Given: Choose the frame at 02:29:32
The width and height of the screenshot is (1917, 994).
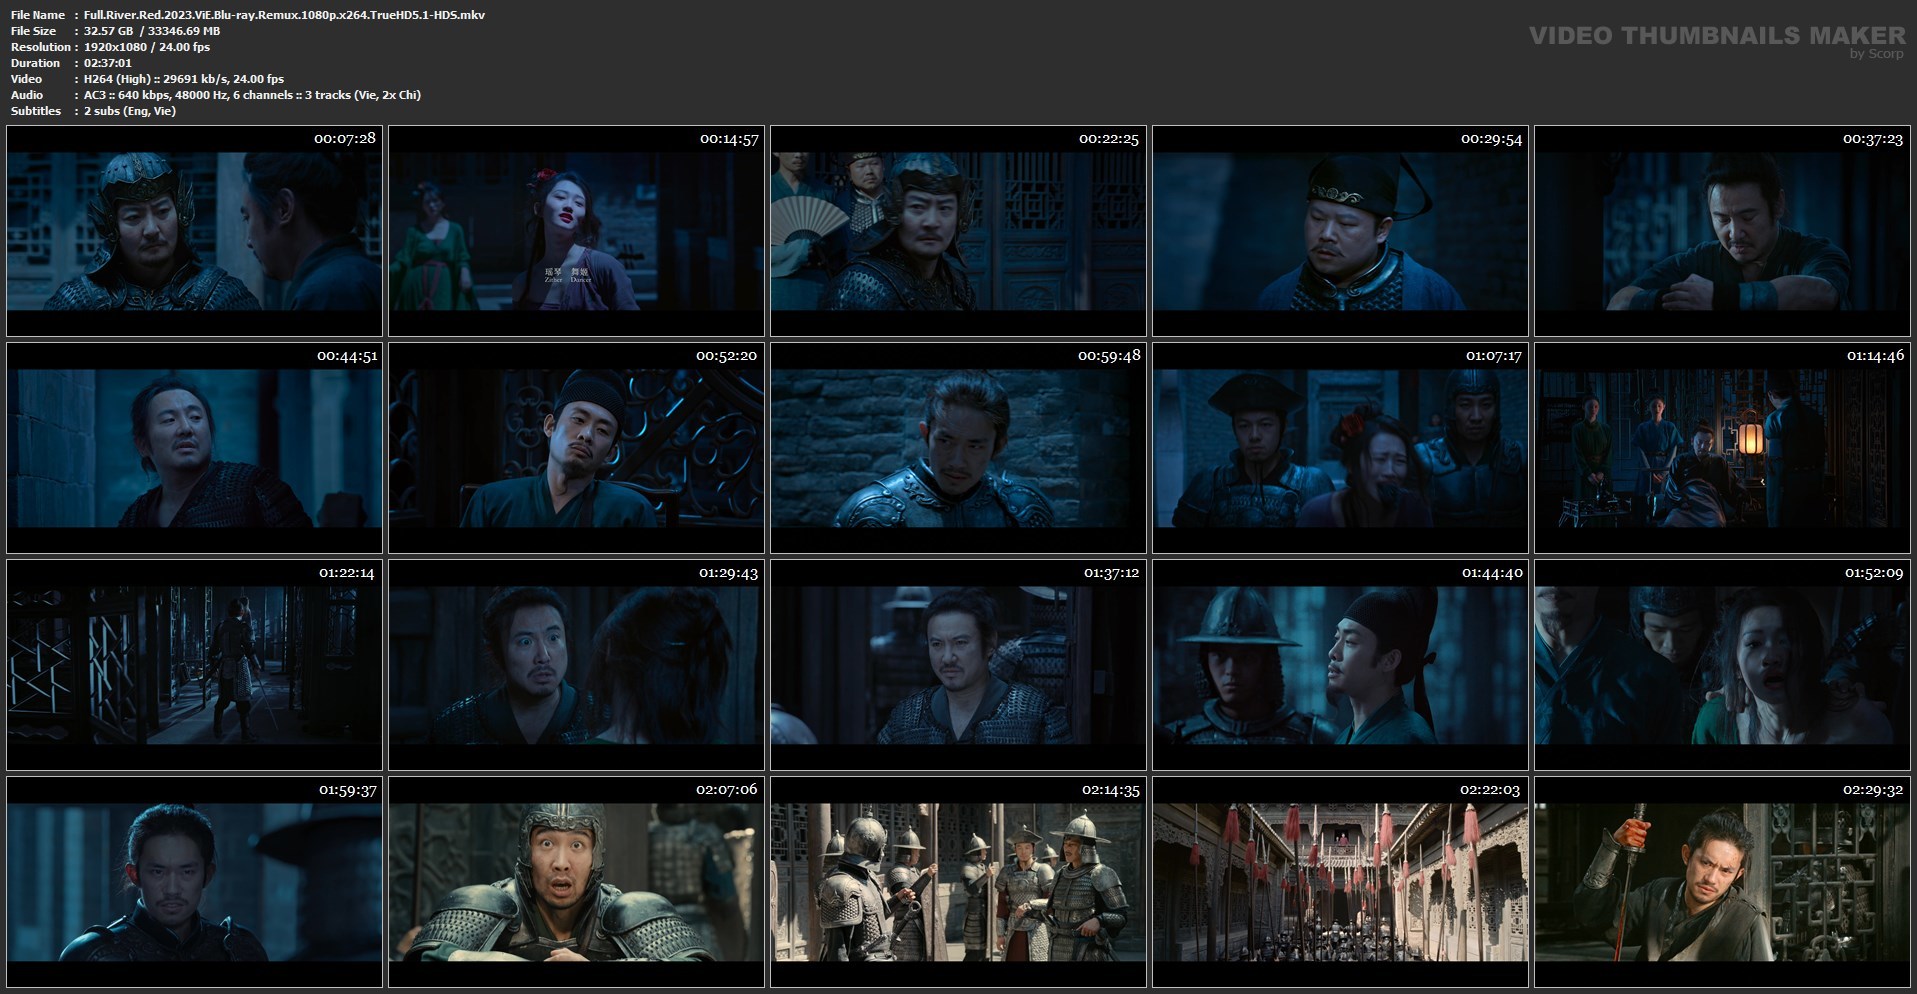Looking at the screenshot, I should (1722, 882).
